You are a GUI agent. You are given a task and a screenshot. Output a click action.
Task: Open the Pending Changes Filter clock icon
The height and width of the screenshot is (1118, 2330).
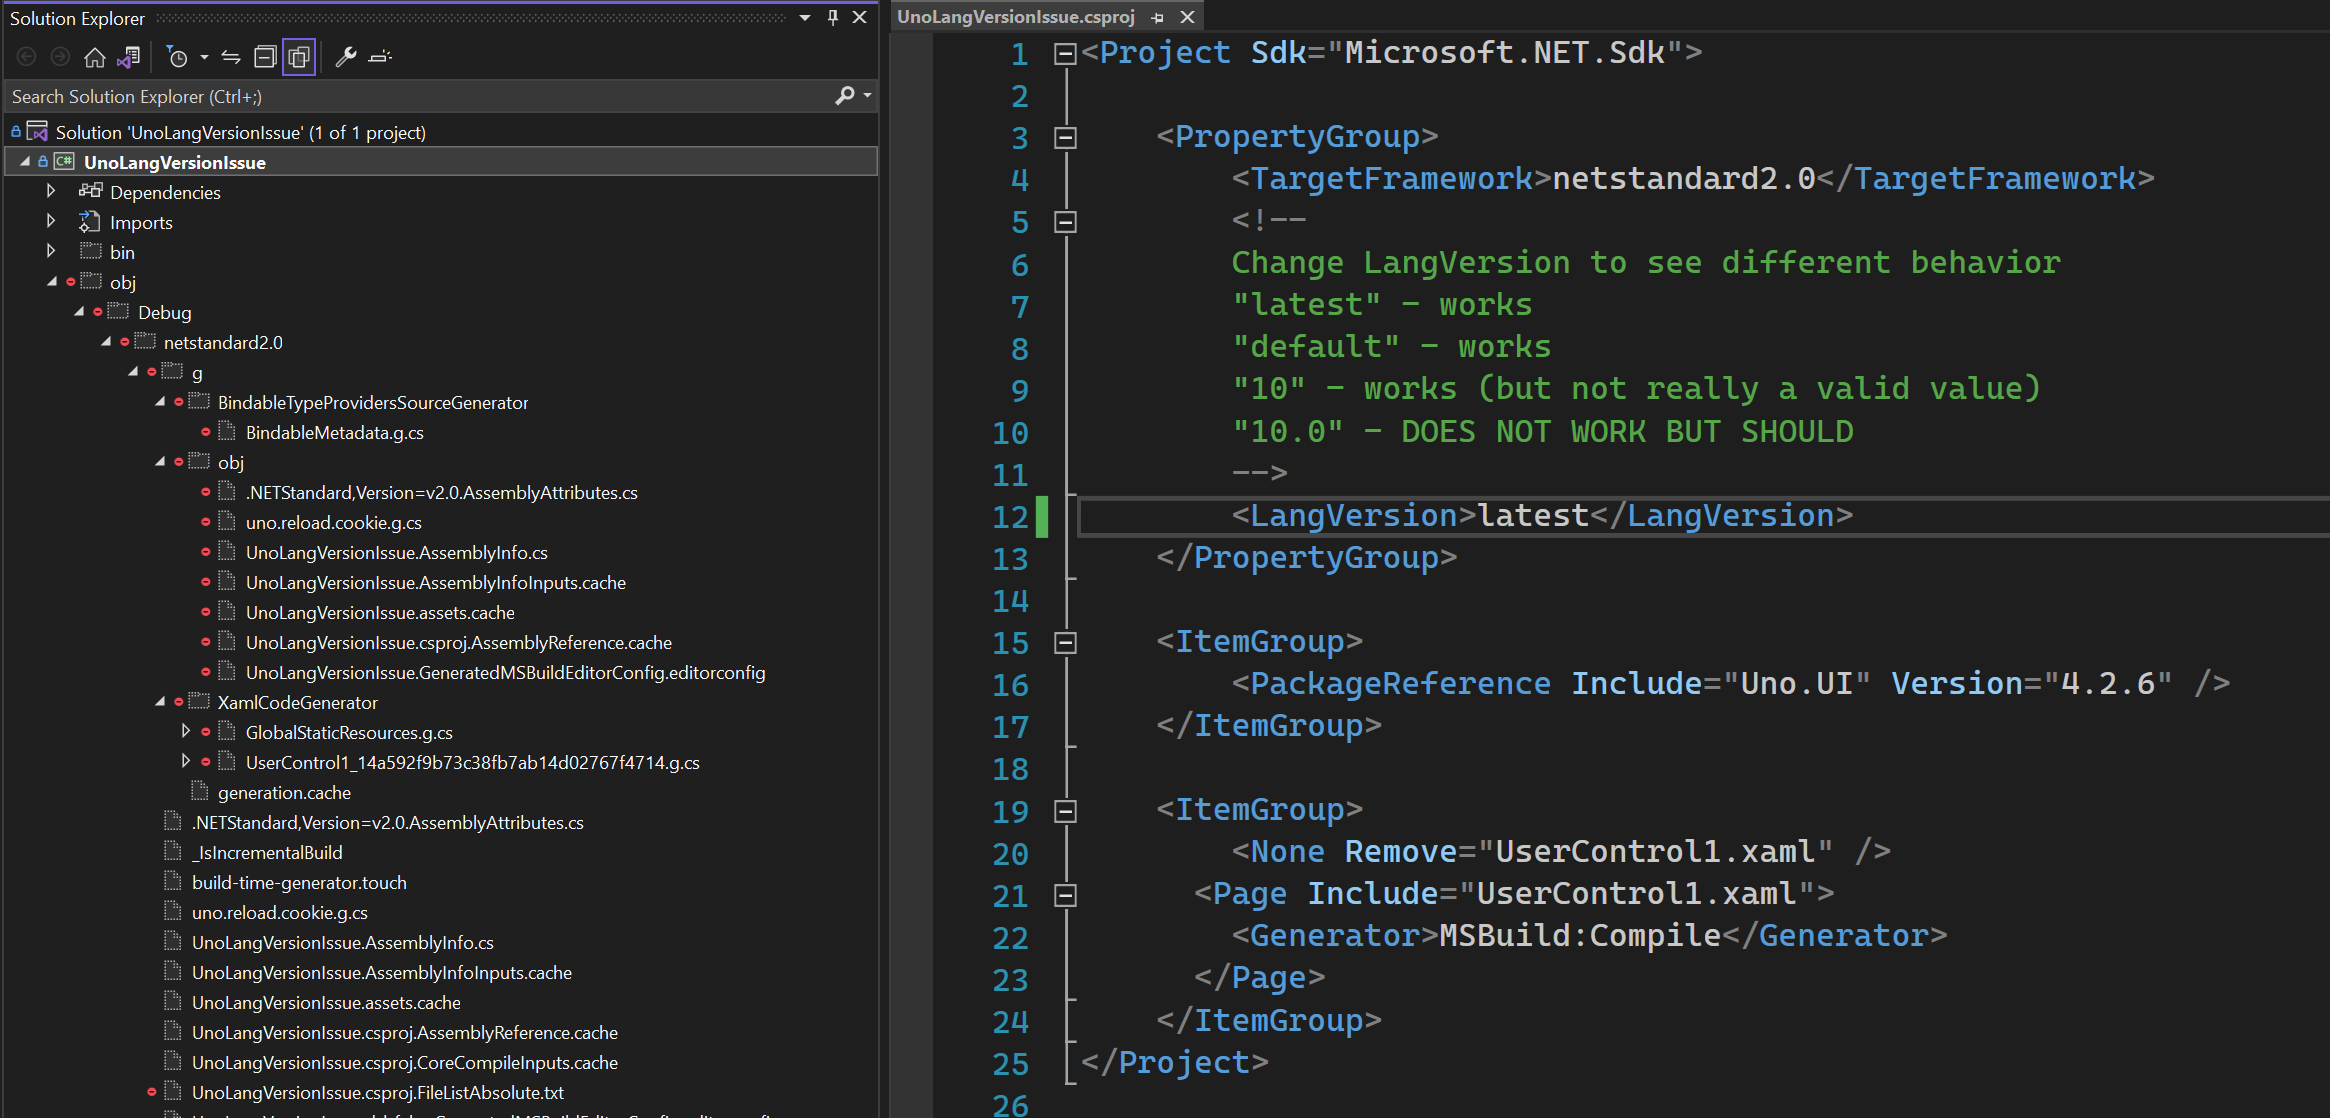[177, 57]
